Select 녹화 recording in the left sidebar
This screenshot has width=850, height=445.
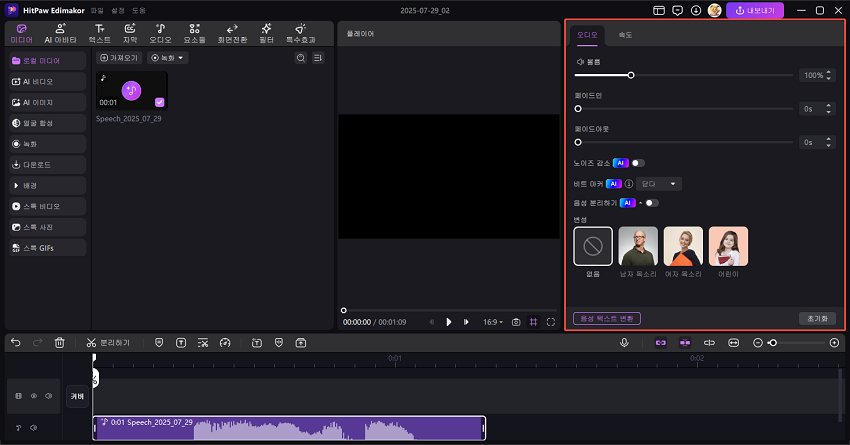coord(47,144)
